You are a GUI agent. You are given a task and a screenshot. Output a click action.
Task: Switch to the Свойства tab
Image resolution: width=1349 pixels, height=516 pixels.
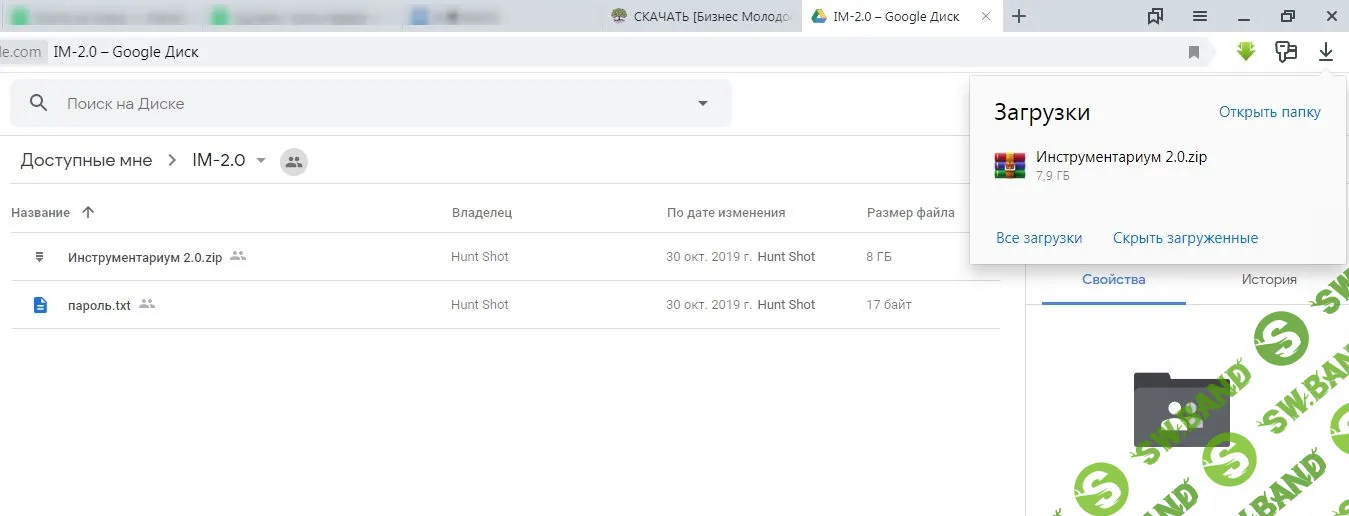[x=1113, y=280]
